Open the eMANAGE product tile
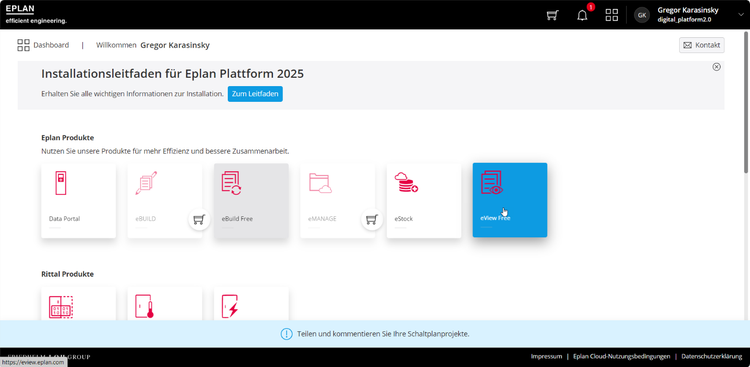750x367 pixels. pos(337,200)
